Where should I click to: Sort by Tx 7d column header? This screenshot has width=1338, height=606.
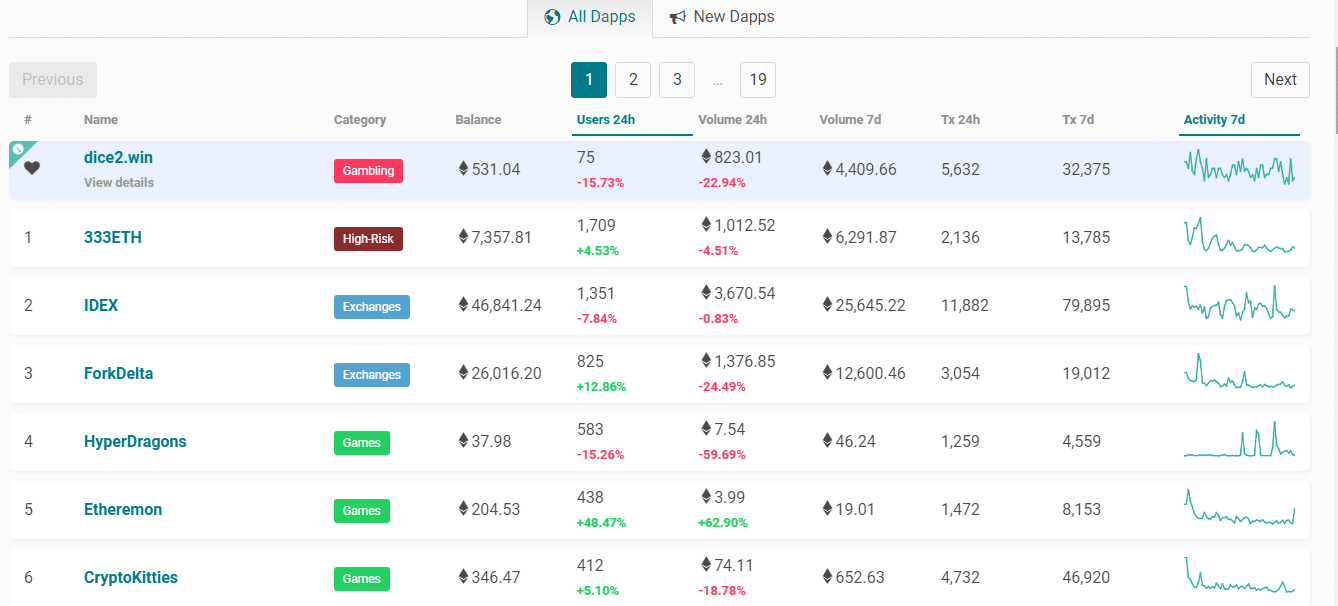click(x=1078, y=120)
